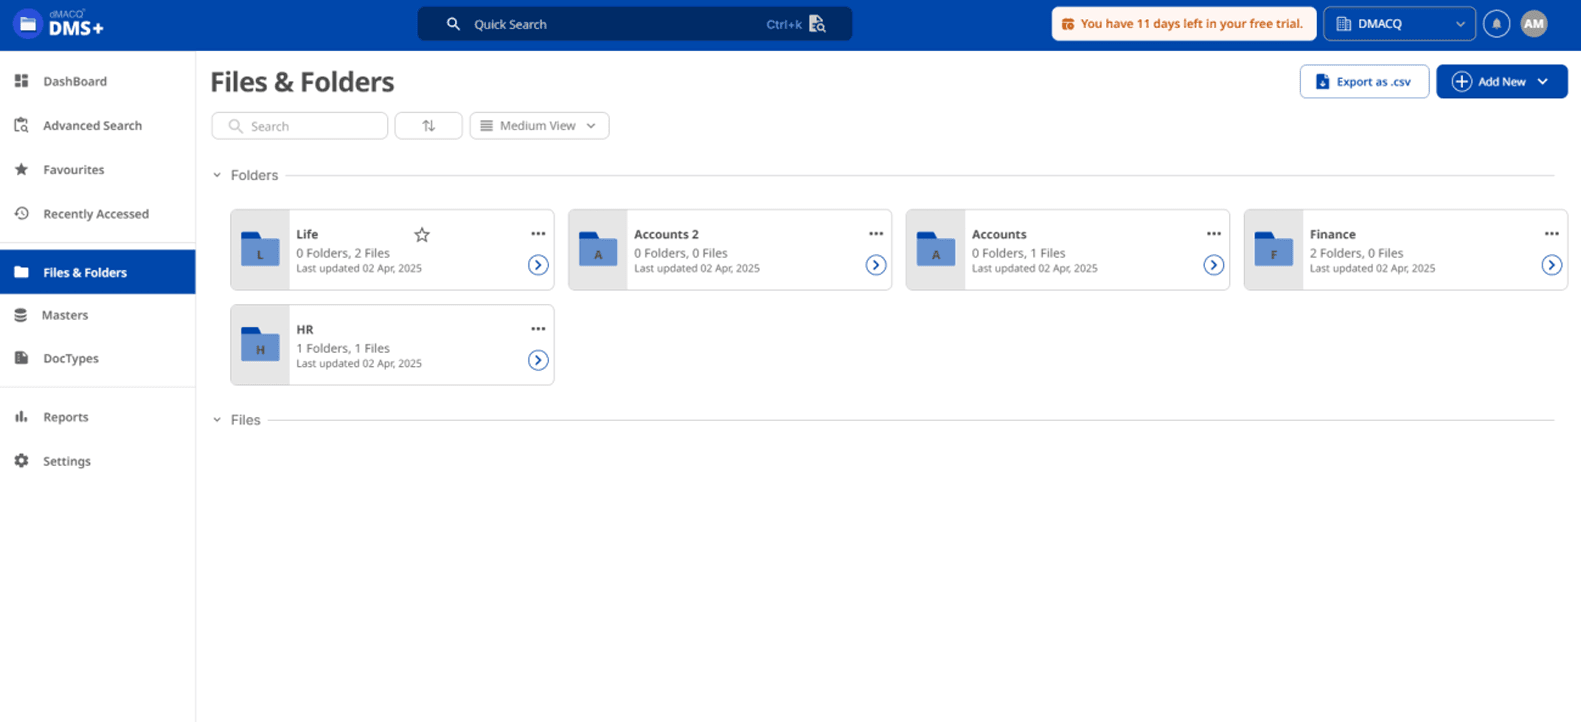This screenshot has height=722, width=1581.
Task: Click Export as .csv button
Action: click(1364, 82)
